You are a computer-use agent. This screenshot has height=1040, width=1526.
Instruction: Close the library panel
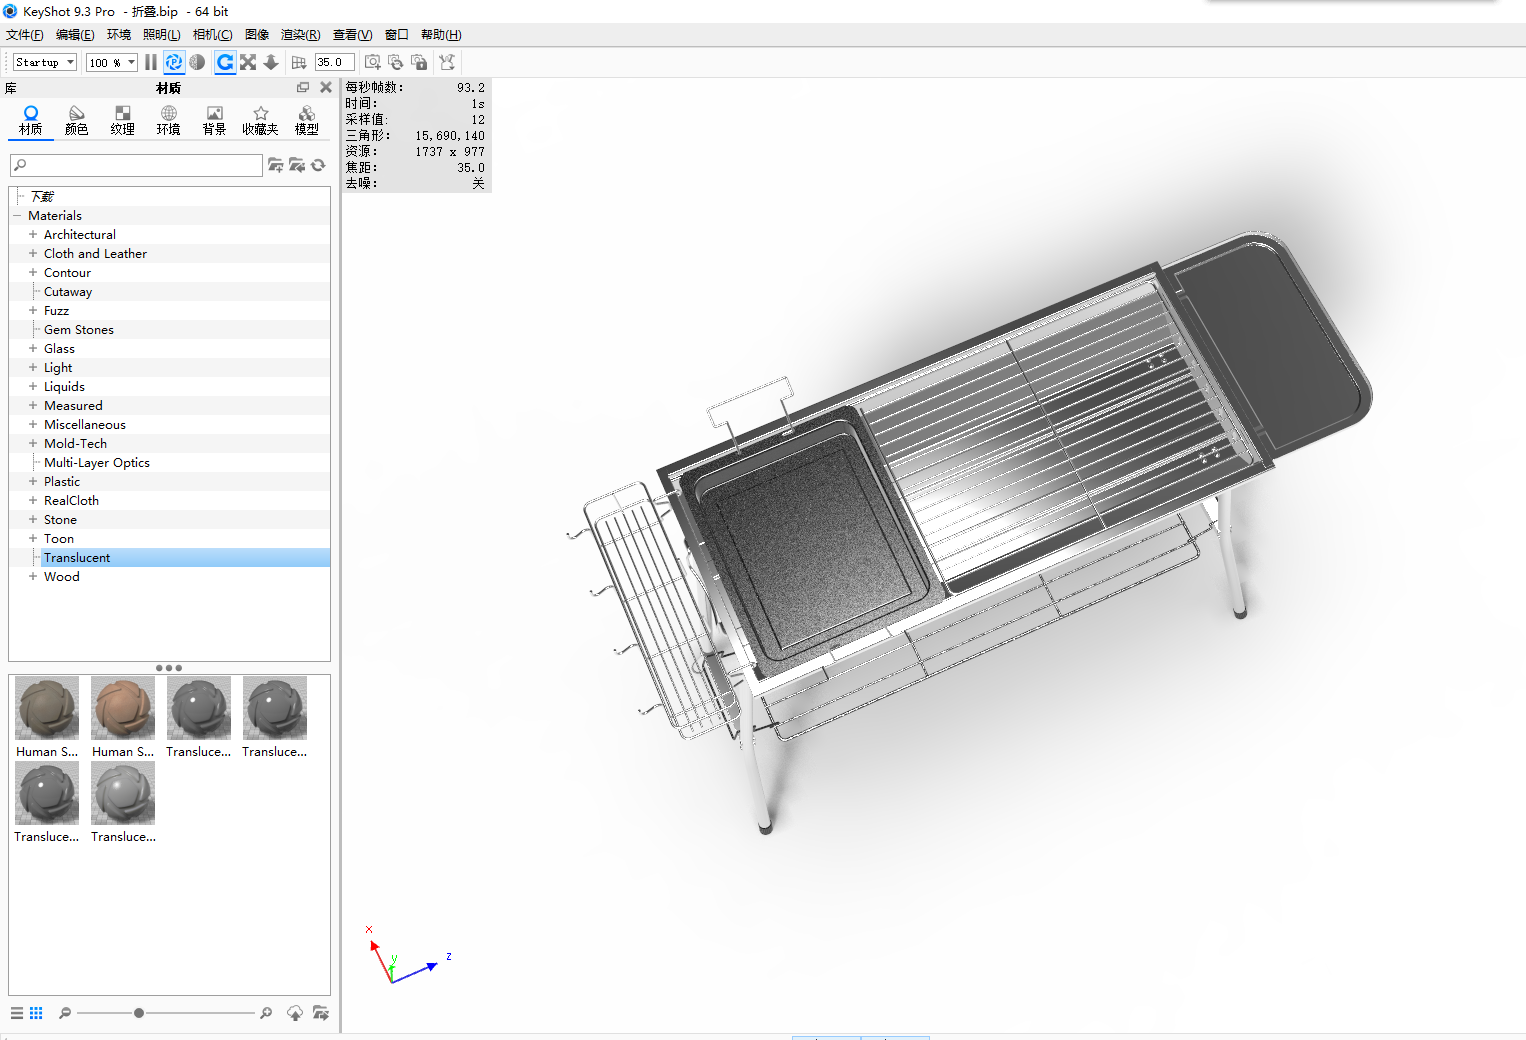click(326, 88)
